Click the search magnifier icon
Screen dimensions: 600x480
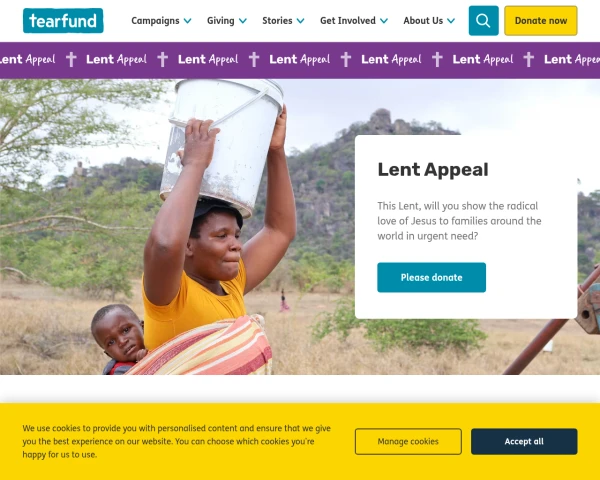(x=483, y=21)
